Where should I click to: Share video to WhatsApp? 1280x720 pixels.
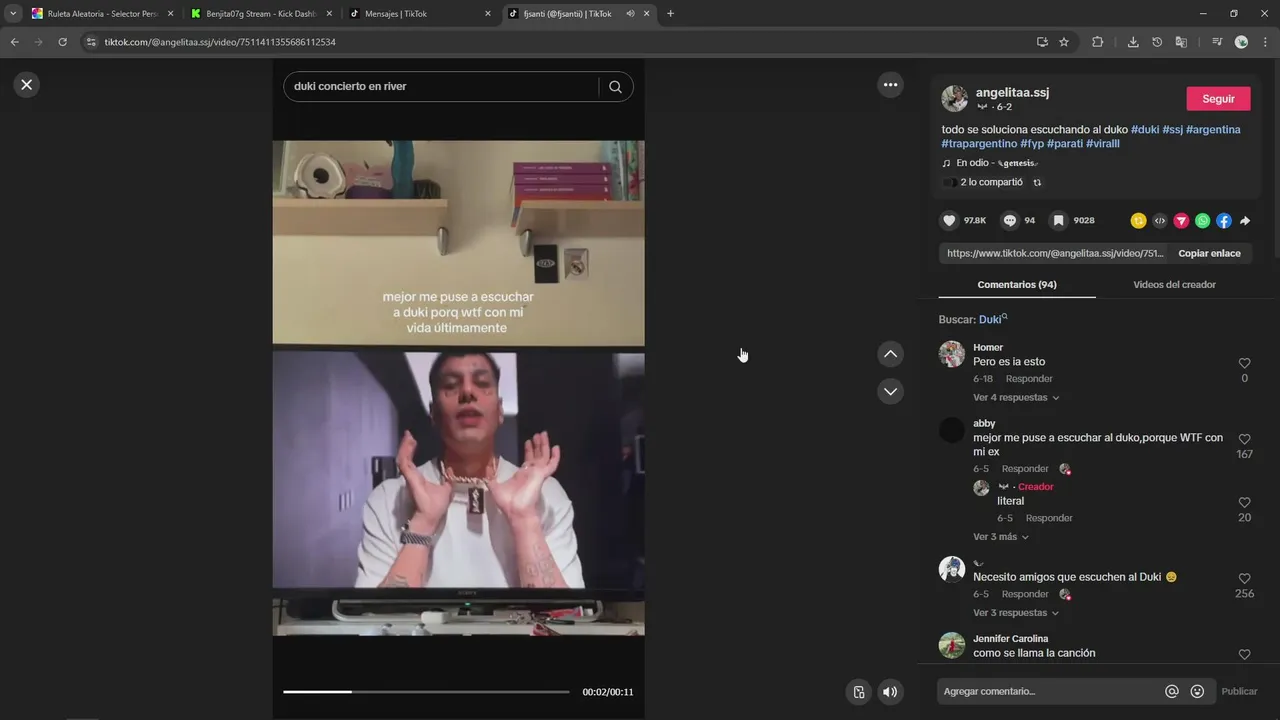coord(1202,221)
